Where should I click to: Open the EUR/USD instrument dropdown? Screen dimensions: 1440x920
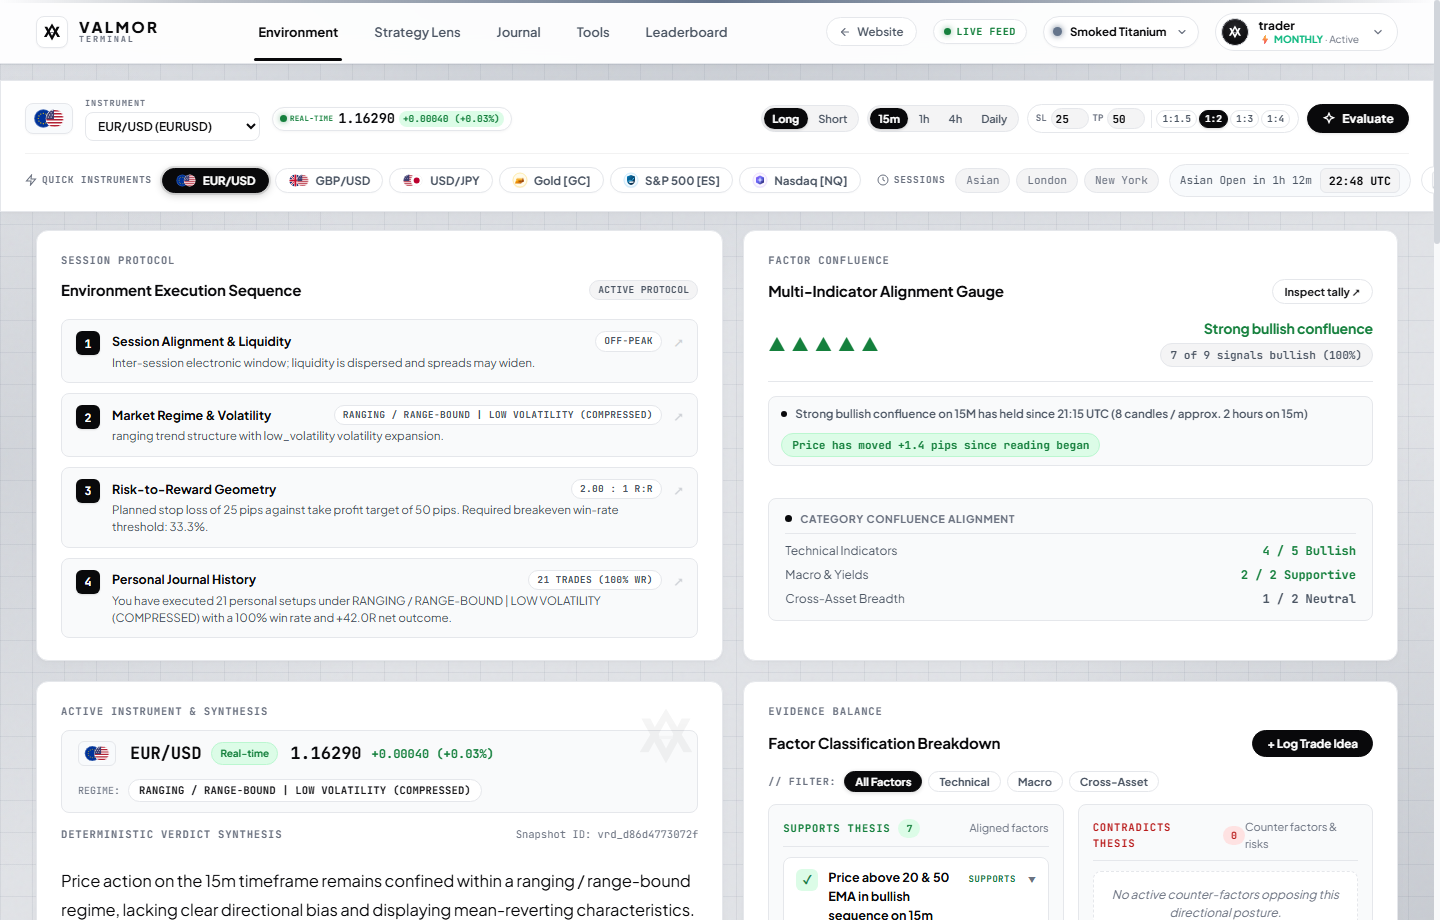point(172,127)
